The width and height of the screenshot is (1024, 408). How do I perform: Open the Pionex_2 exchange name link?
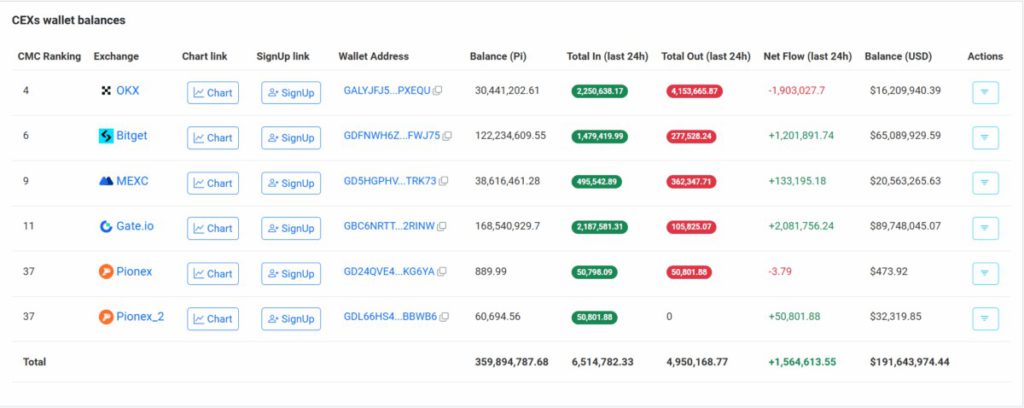point(140,317)
